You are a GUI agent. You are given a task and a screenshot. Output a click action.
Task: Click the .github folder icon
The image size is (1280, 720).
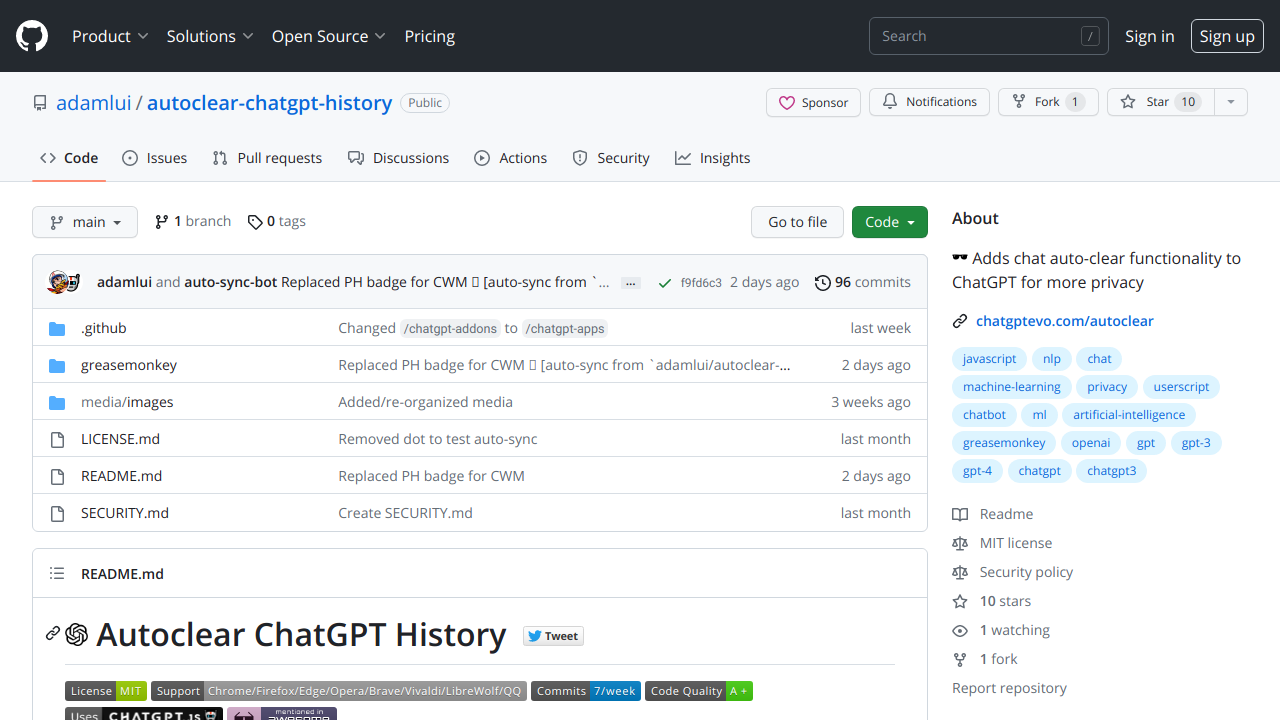coord(57,328)
